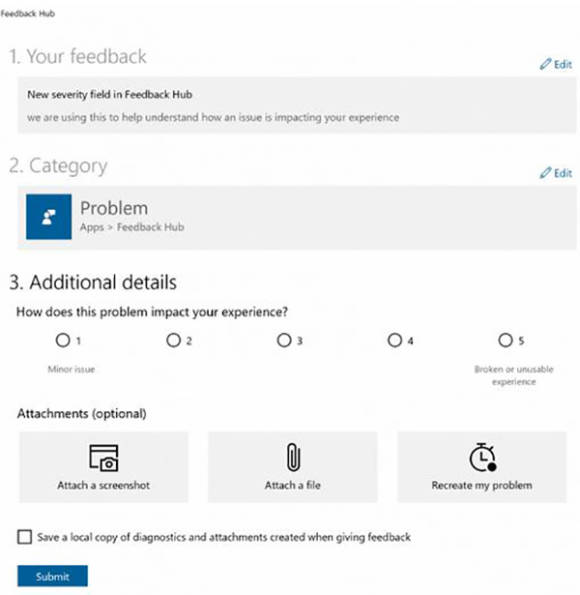This screenshot has height=595, width=580.
Task: Edit the Category section
Action: pos(556,173)
